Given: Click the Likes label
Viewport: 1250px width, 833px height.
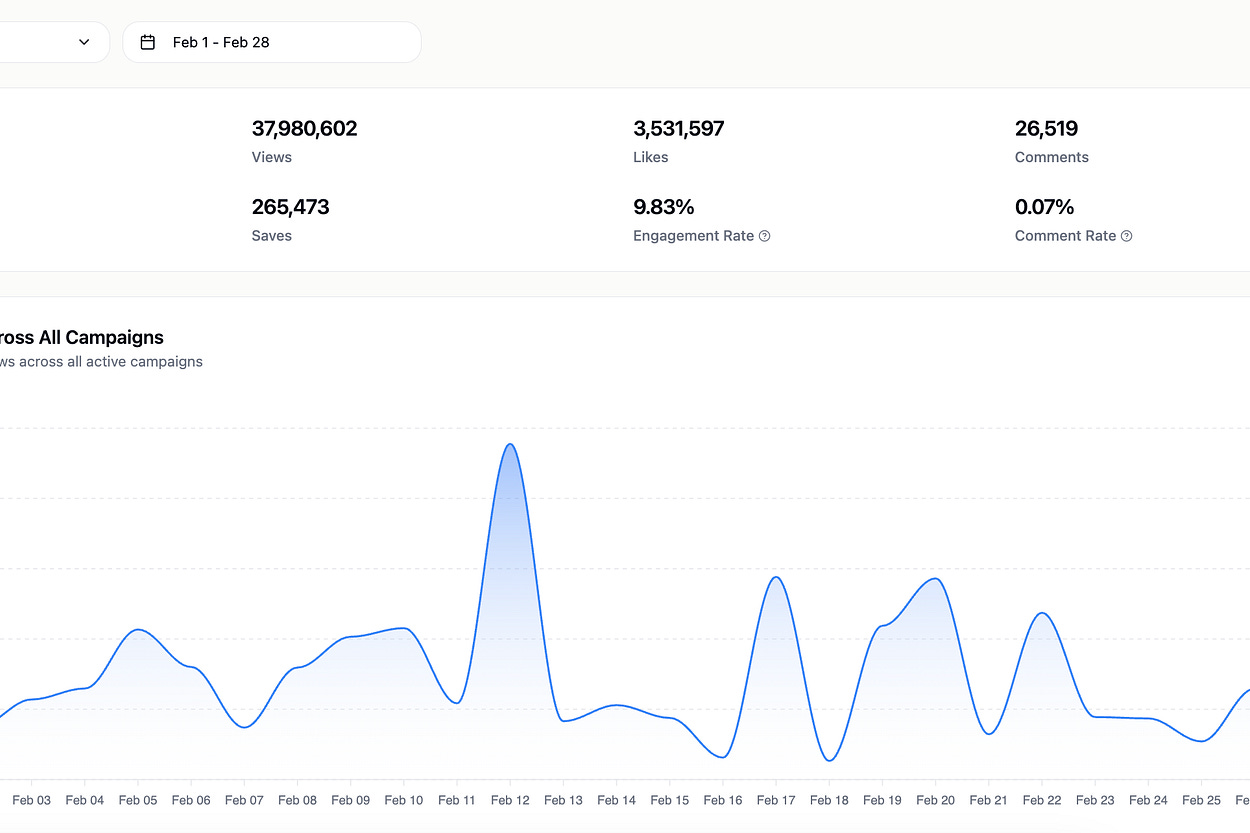Looking at the screenshot, I should 651,157.
